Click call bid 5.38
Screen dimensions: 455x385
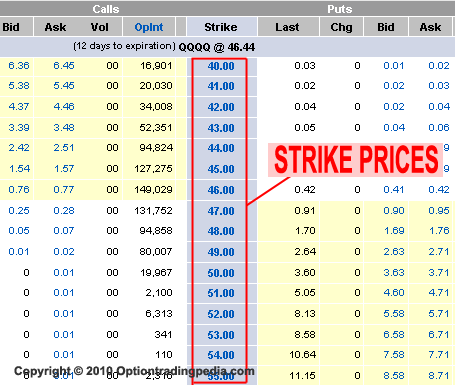point(19,86)
